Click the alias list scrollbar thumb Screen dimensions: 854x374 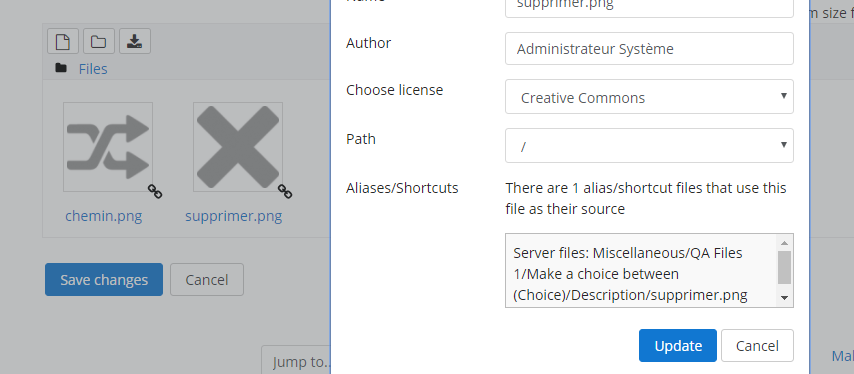coord(784,267)
